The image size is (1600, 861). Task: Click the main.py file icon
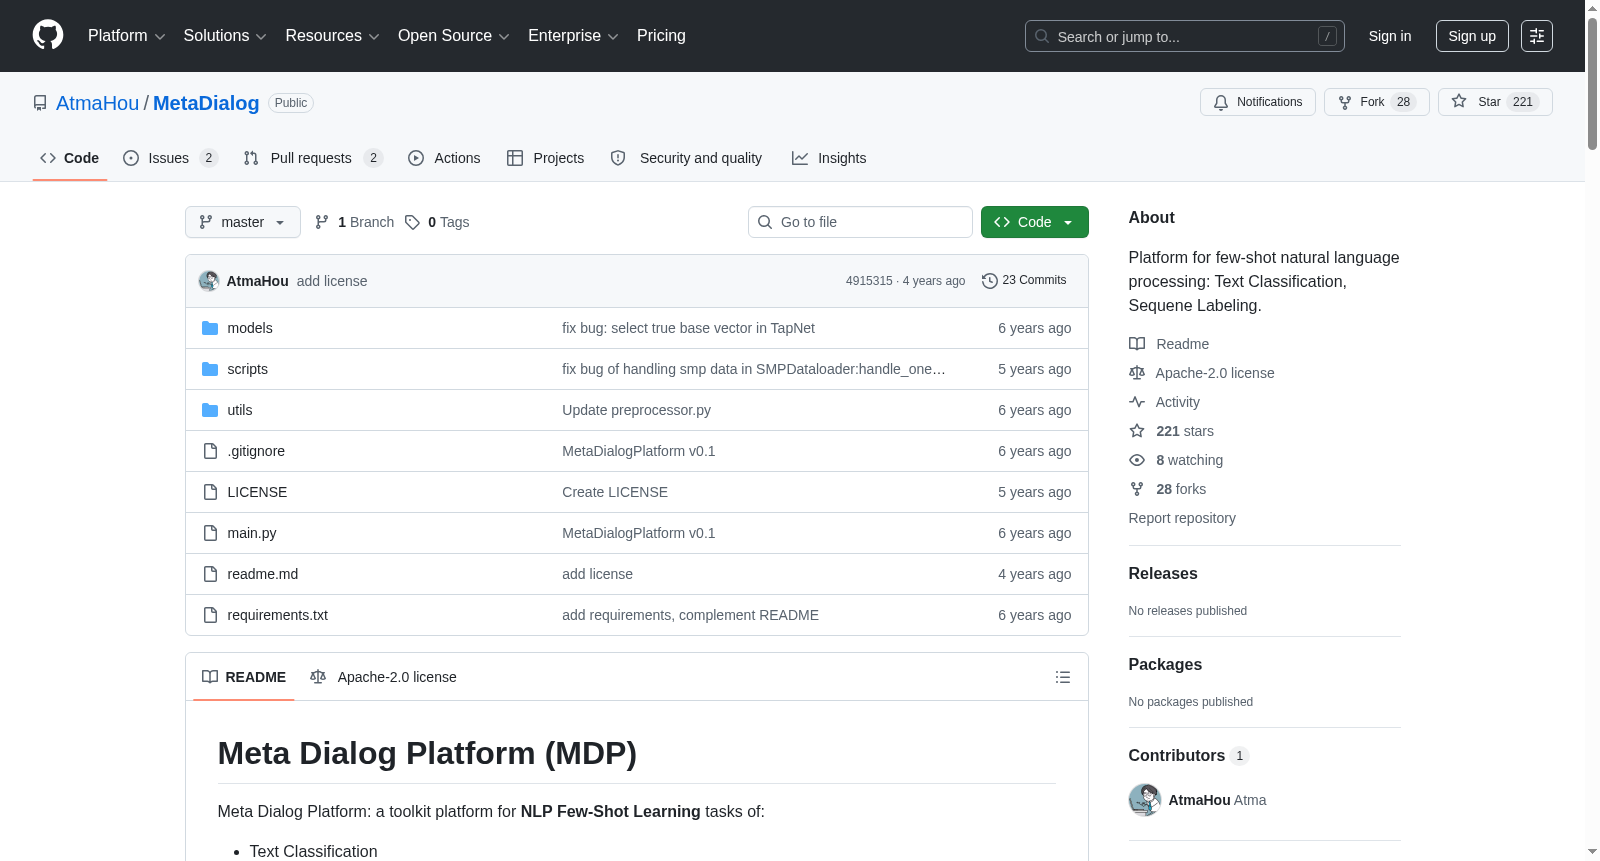pyautogui.click(x=210, y=533)
